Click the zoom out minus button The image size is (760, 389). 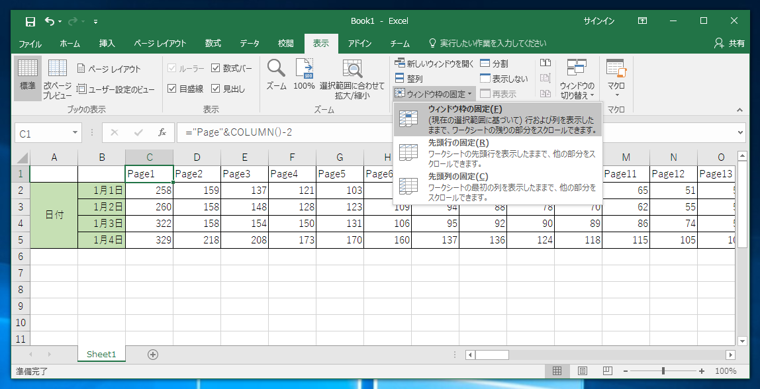(x=626, y=371)
